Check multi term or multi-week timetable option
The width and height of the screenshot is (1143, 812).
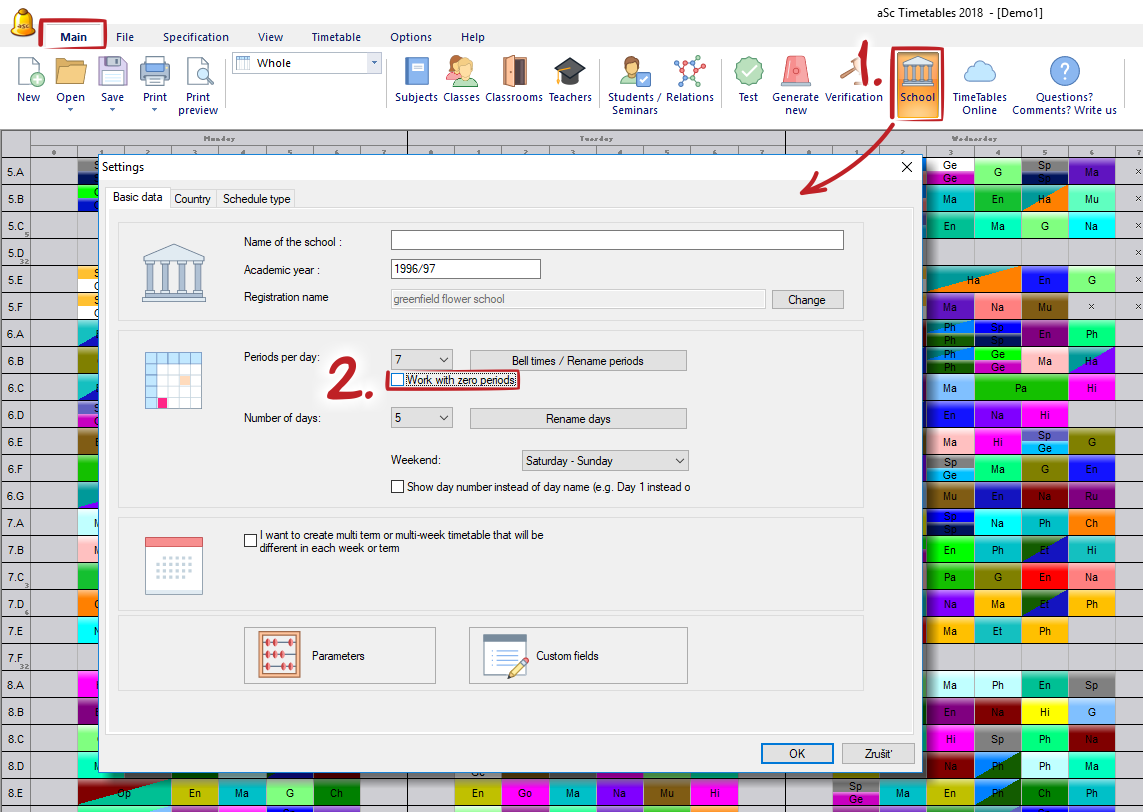click(x=250, y=541)
